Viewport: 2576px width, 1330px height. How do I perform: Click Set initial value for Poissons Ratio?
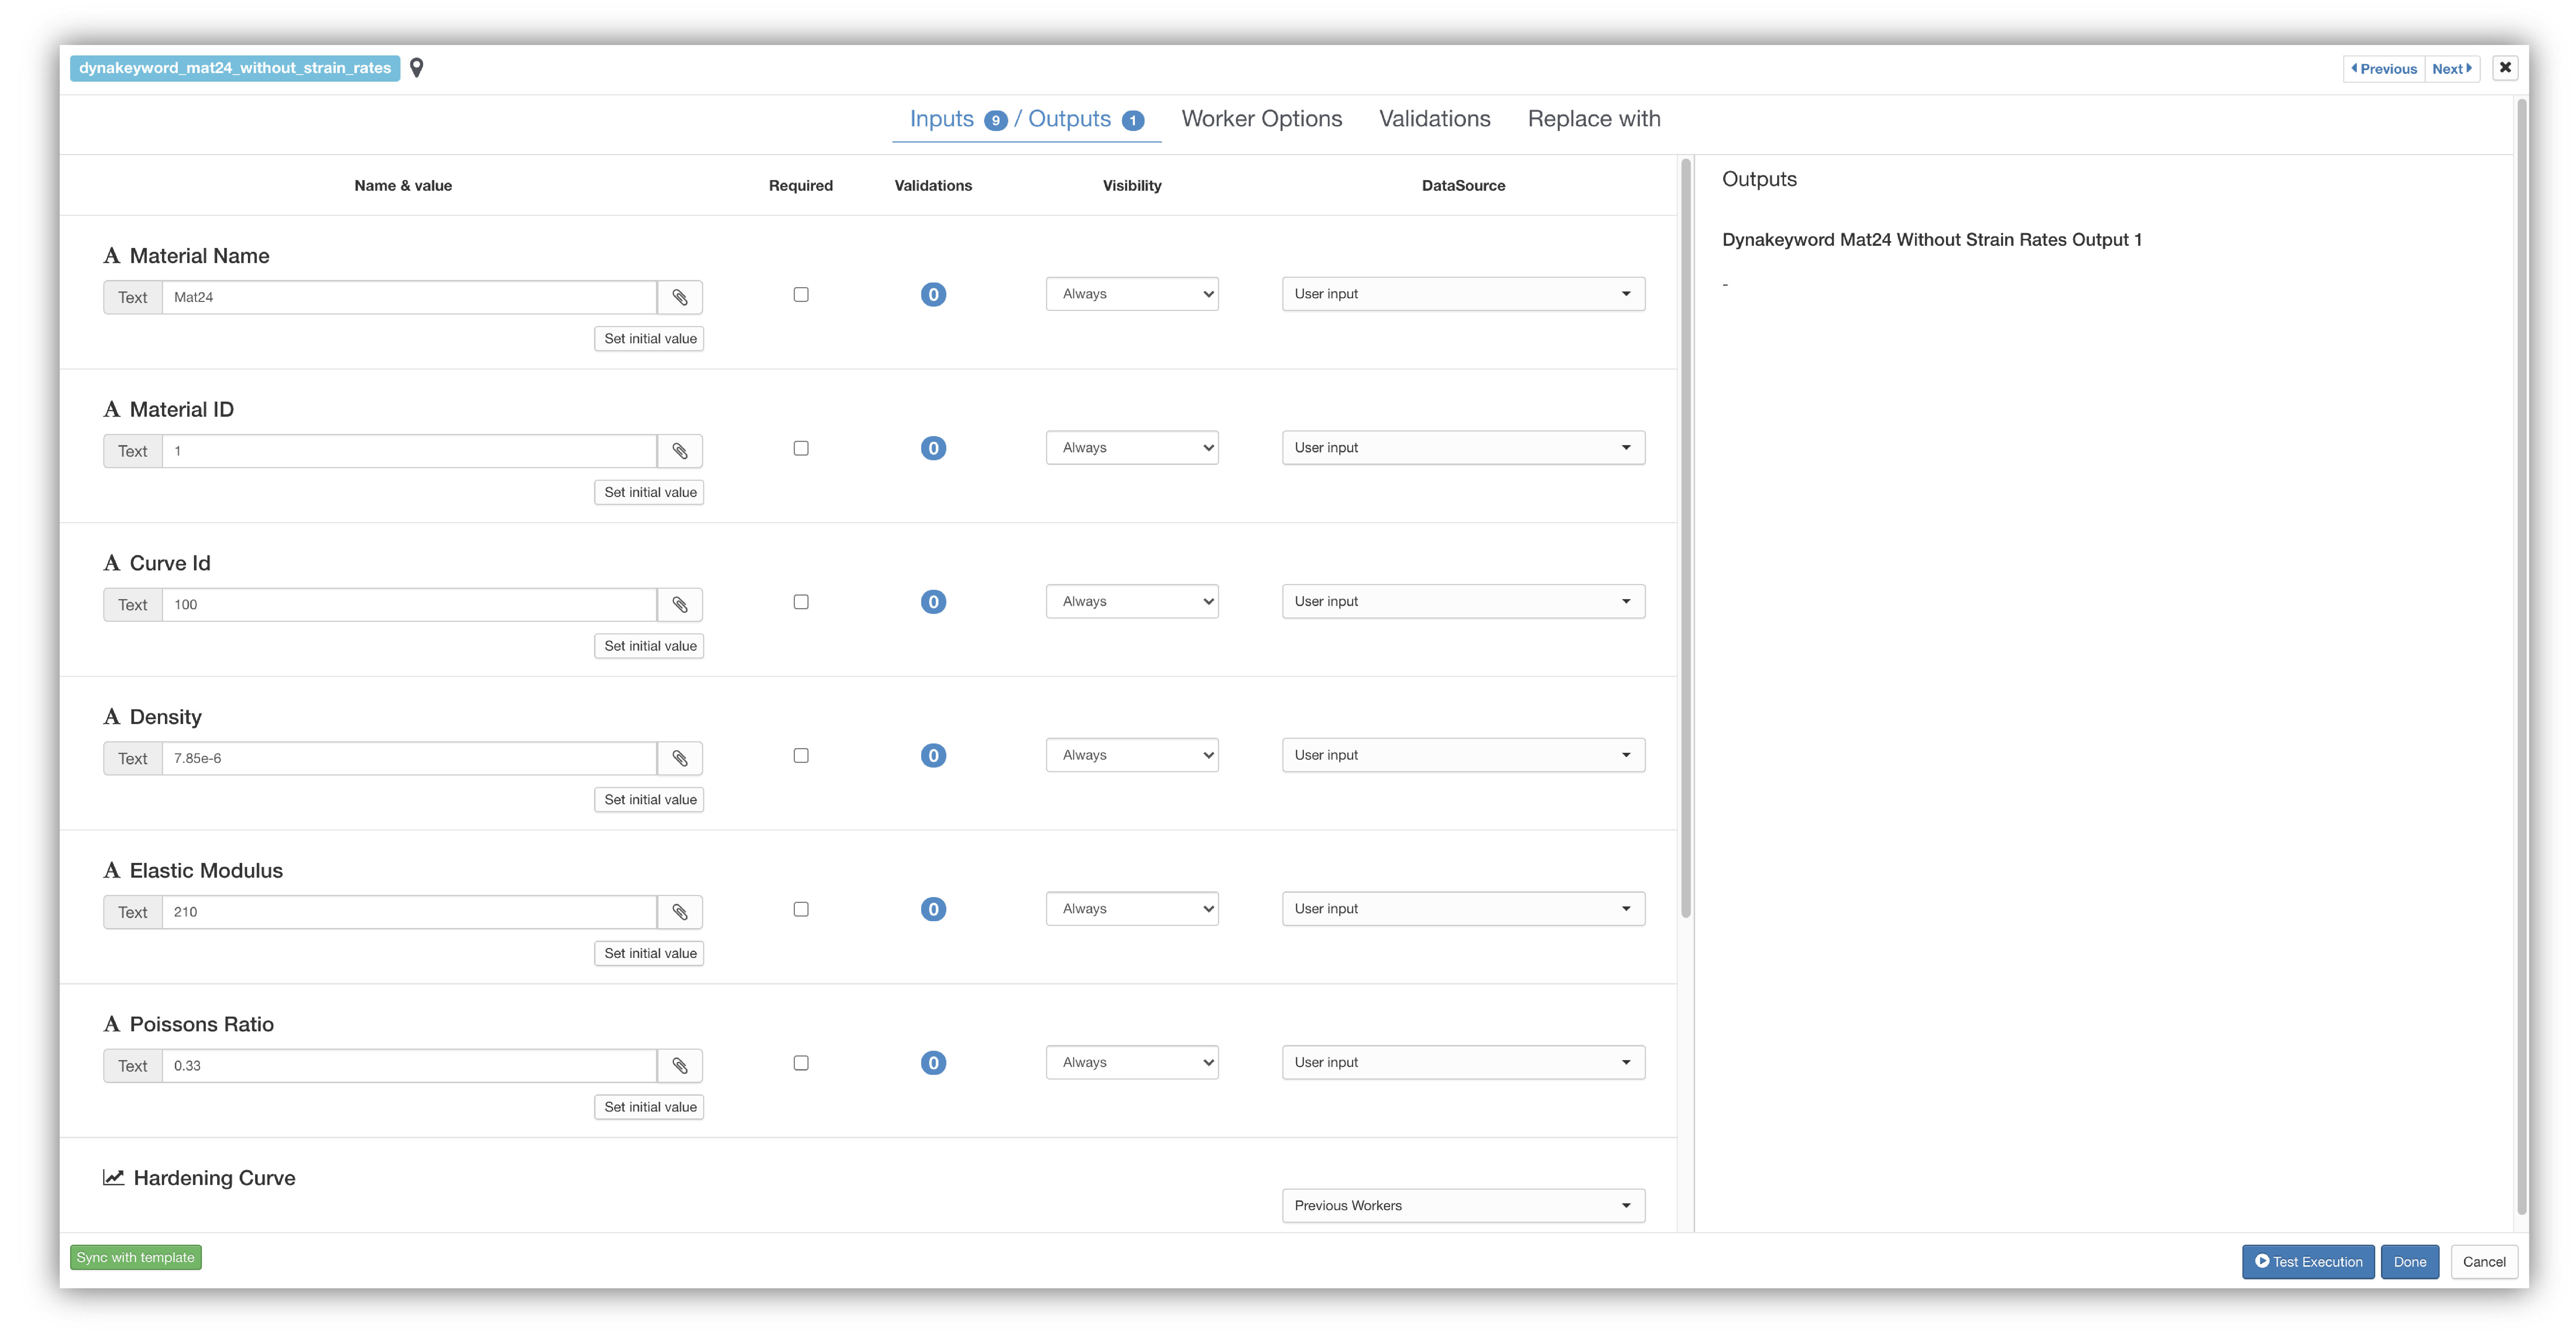pyautogui.click(x=650, y=1107)
